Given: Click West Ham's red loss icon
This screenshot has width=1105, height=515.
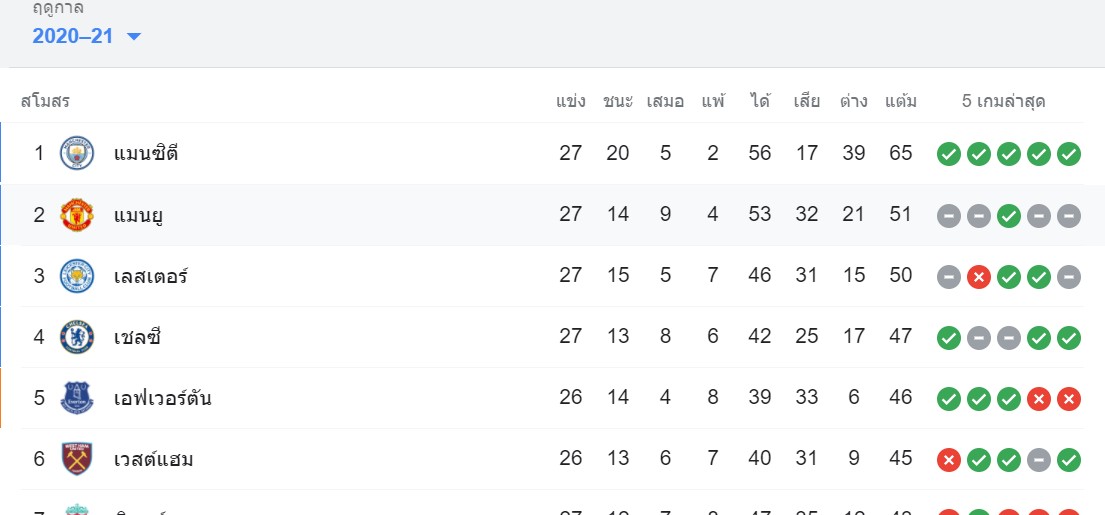Looking at the screenshot, I should 949,461.
